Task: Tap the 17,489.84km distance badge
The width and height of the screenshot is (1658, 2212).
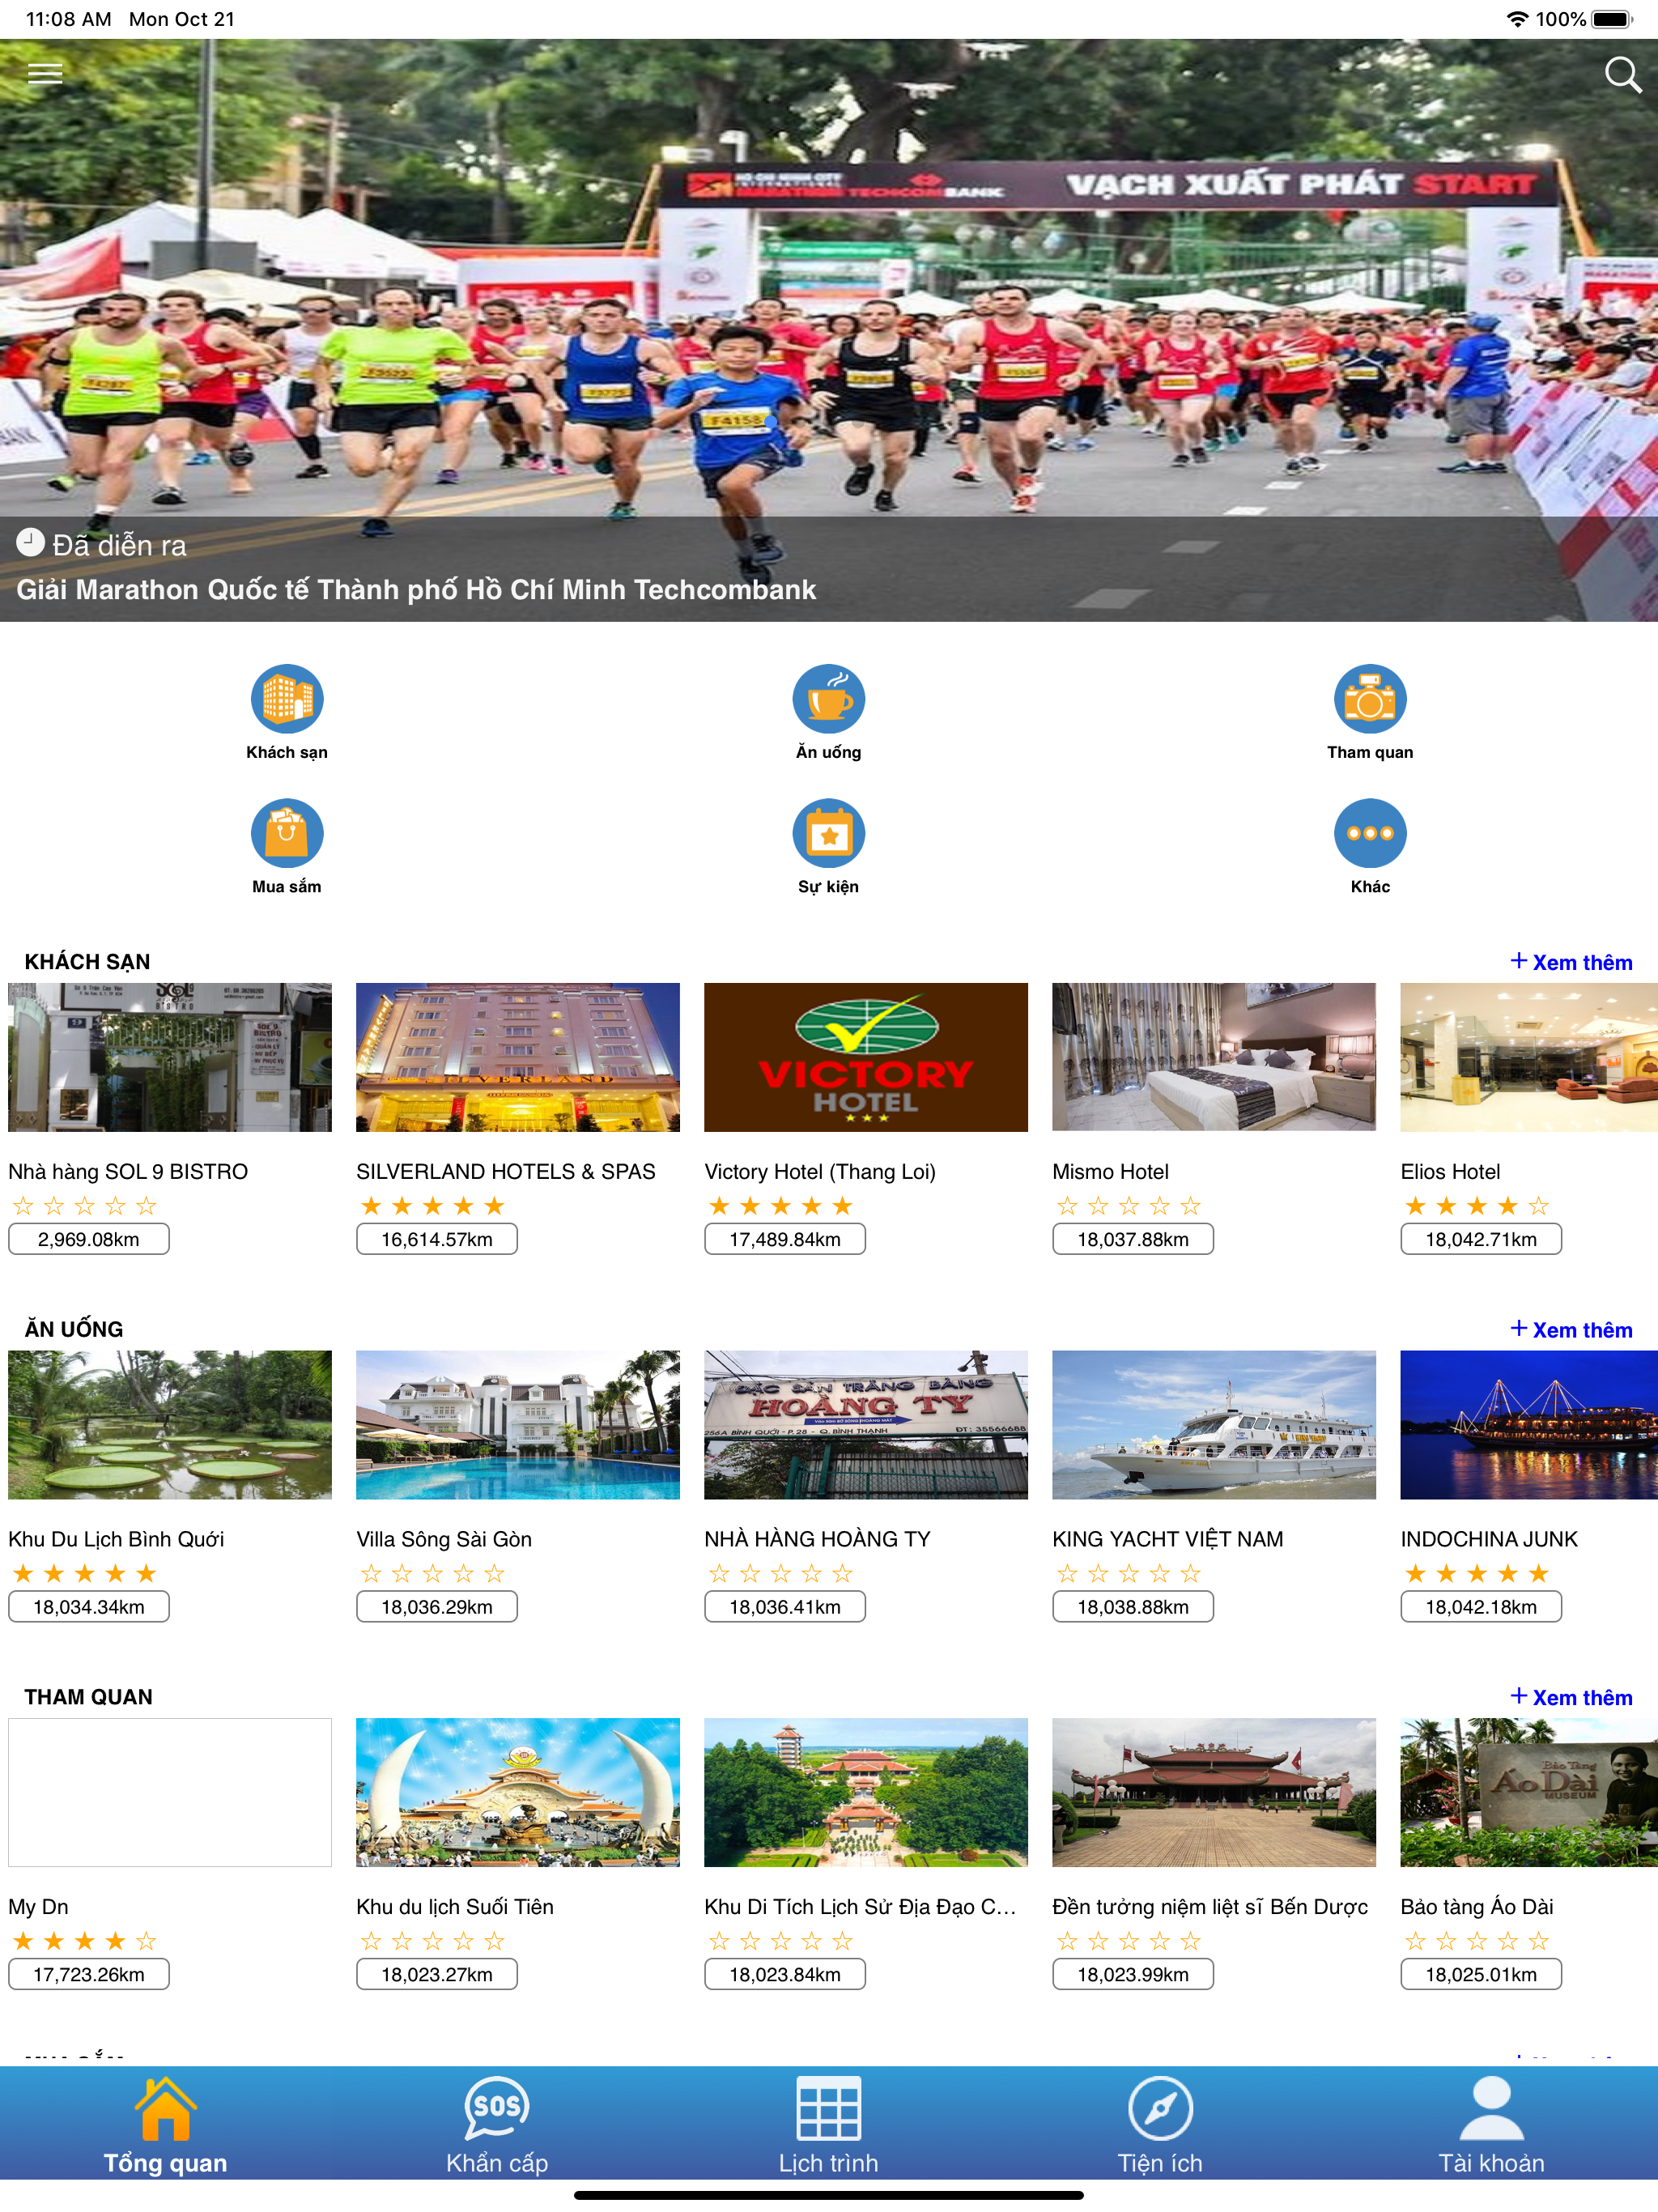Action: pos(785,1239)
